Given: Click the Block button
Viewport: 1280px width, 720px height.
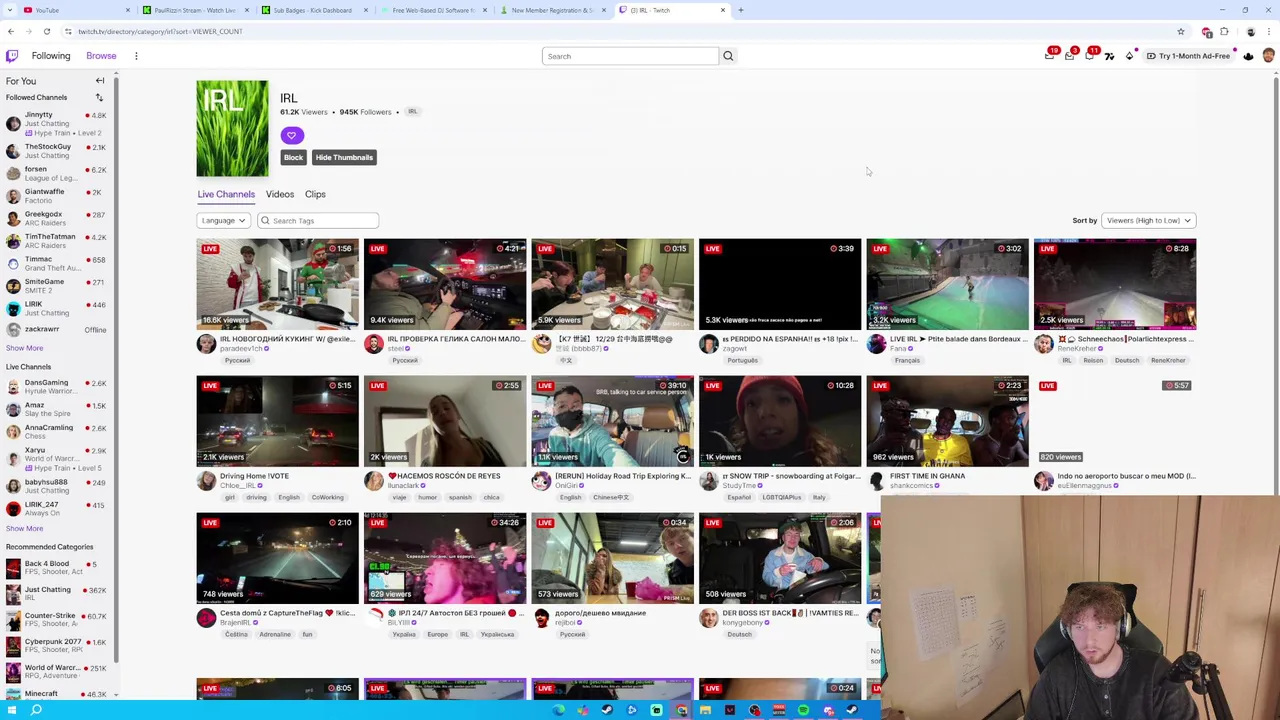Looking at the screenshot, I should coord(293,157).
